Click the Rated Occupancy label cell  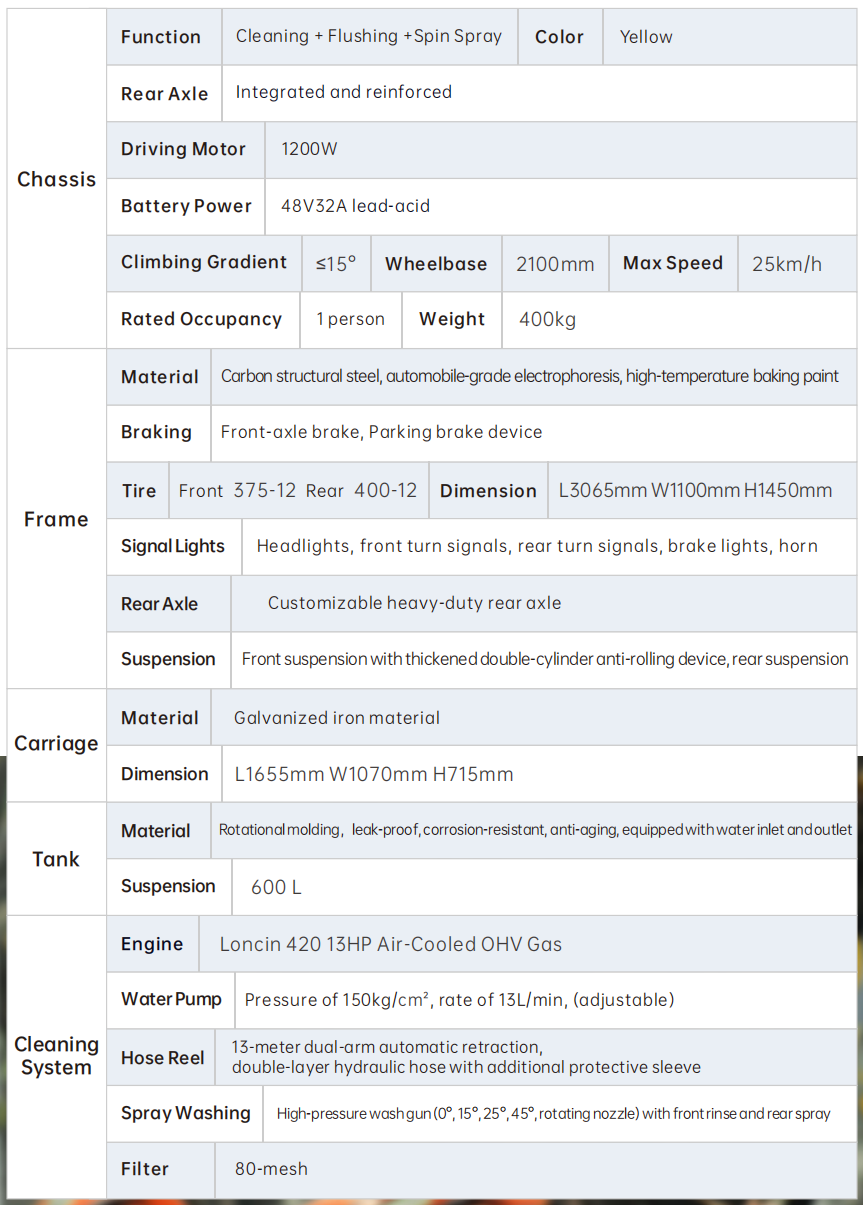point(201,320)
